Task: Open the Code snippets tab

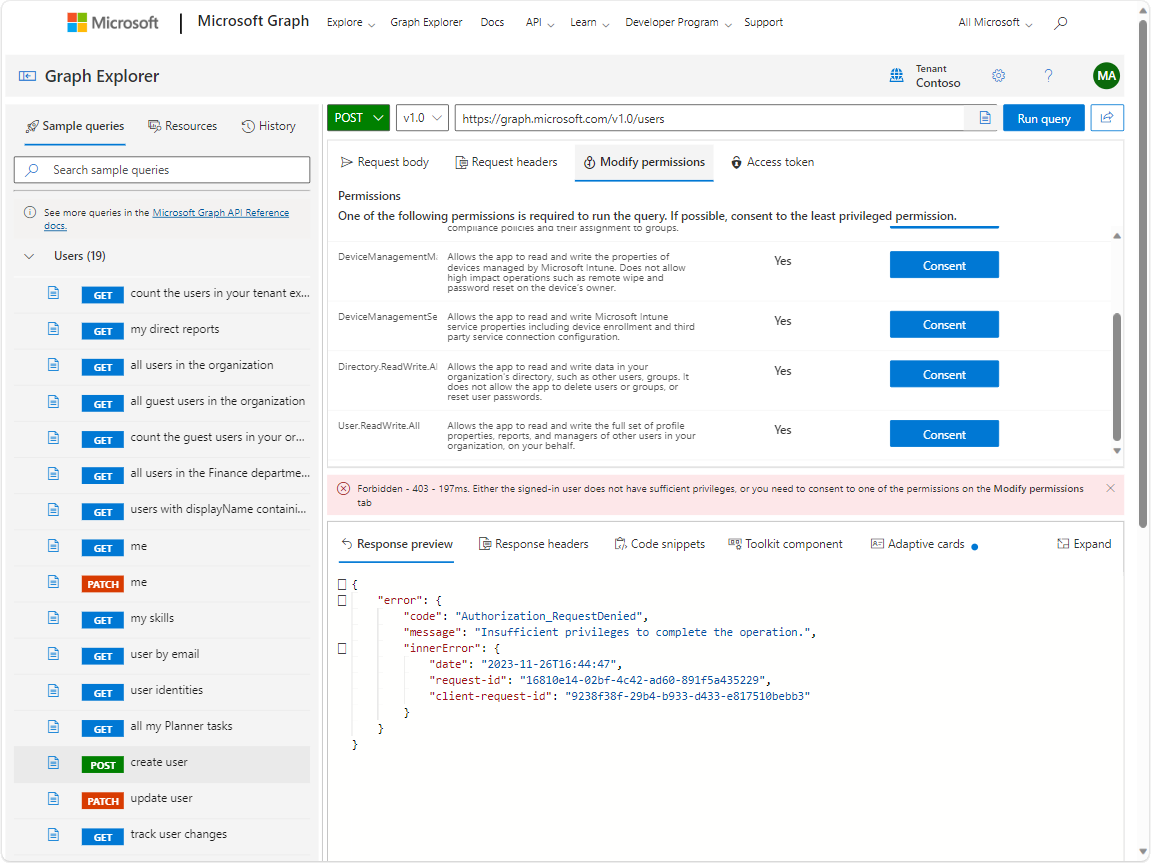Action: [659, 544]
